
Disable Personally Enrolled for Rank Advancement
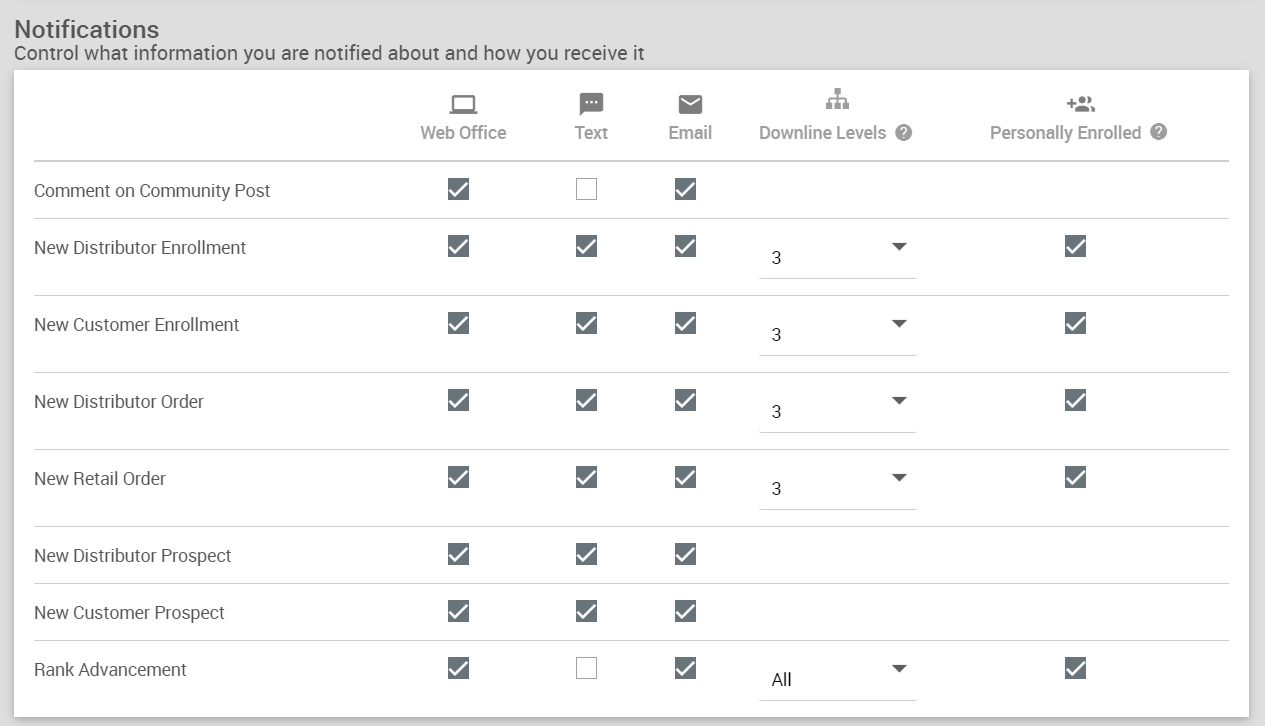pos(1075,668)
